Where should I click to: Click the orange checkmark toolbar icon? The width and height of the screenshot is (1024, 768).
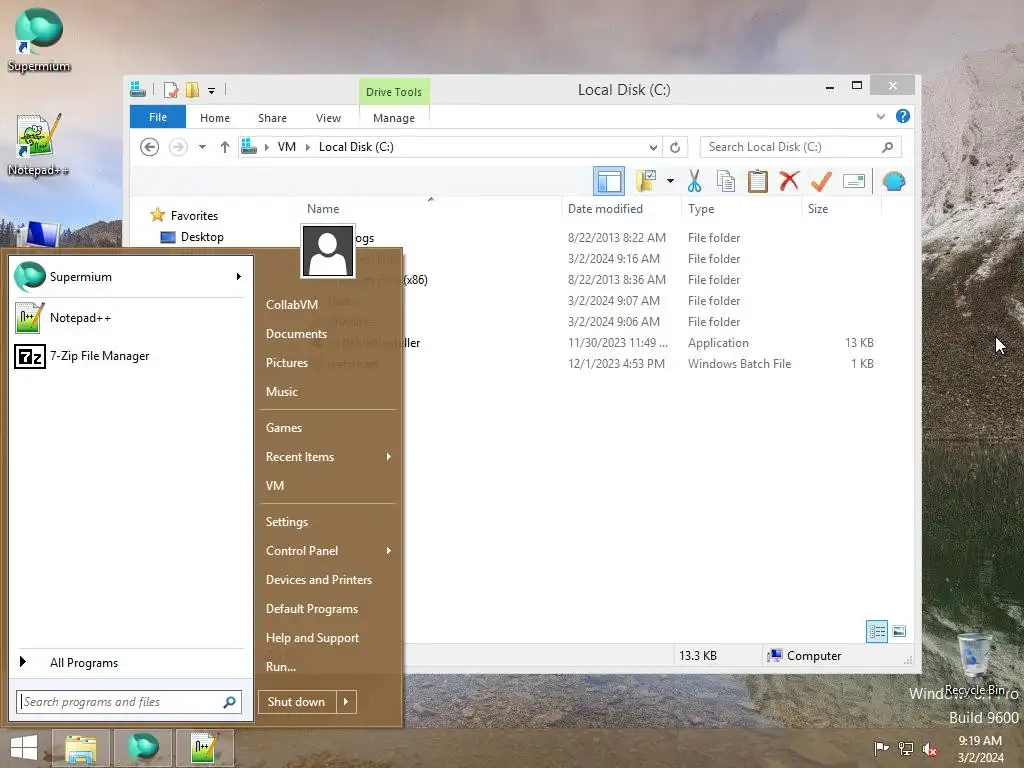[x=821, y=181]
